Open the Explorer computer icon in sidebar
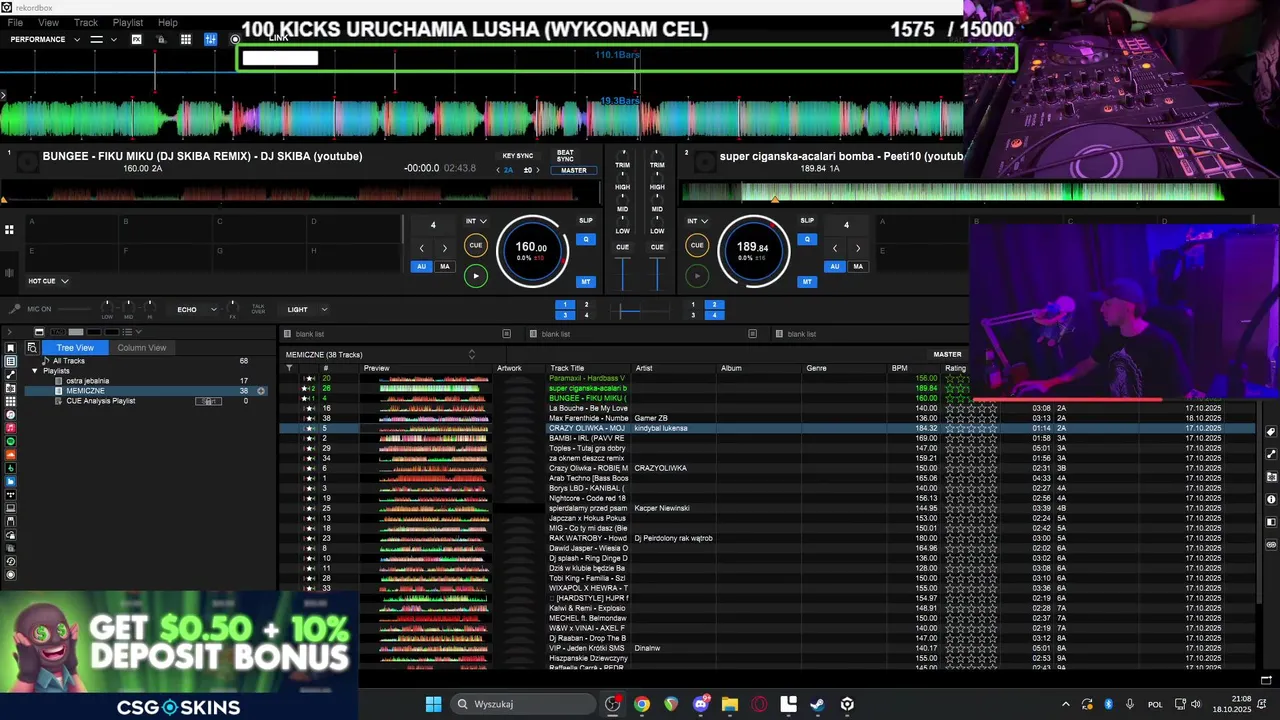 pos(11,507)
